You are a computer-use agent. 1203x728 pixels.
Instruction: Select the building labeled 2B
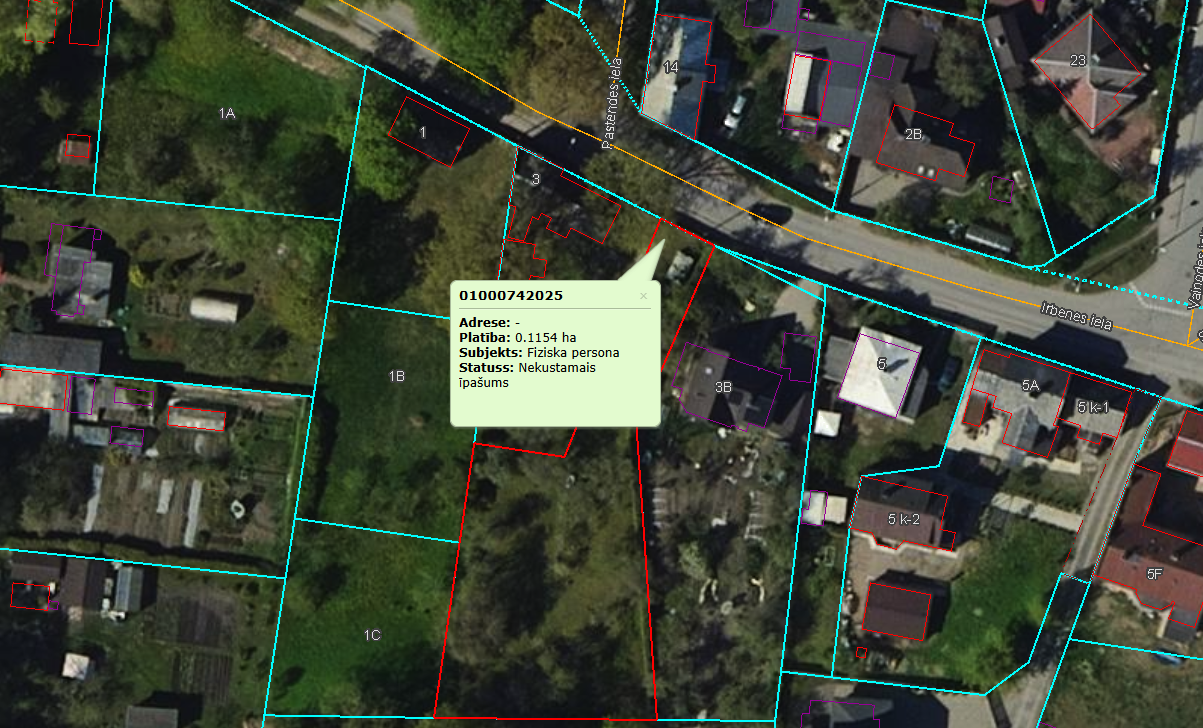(913, 134)
